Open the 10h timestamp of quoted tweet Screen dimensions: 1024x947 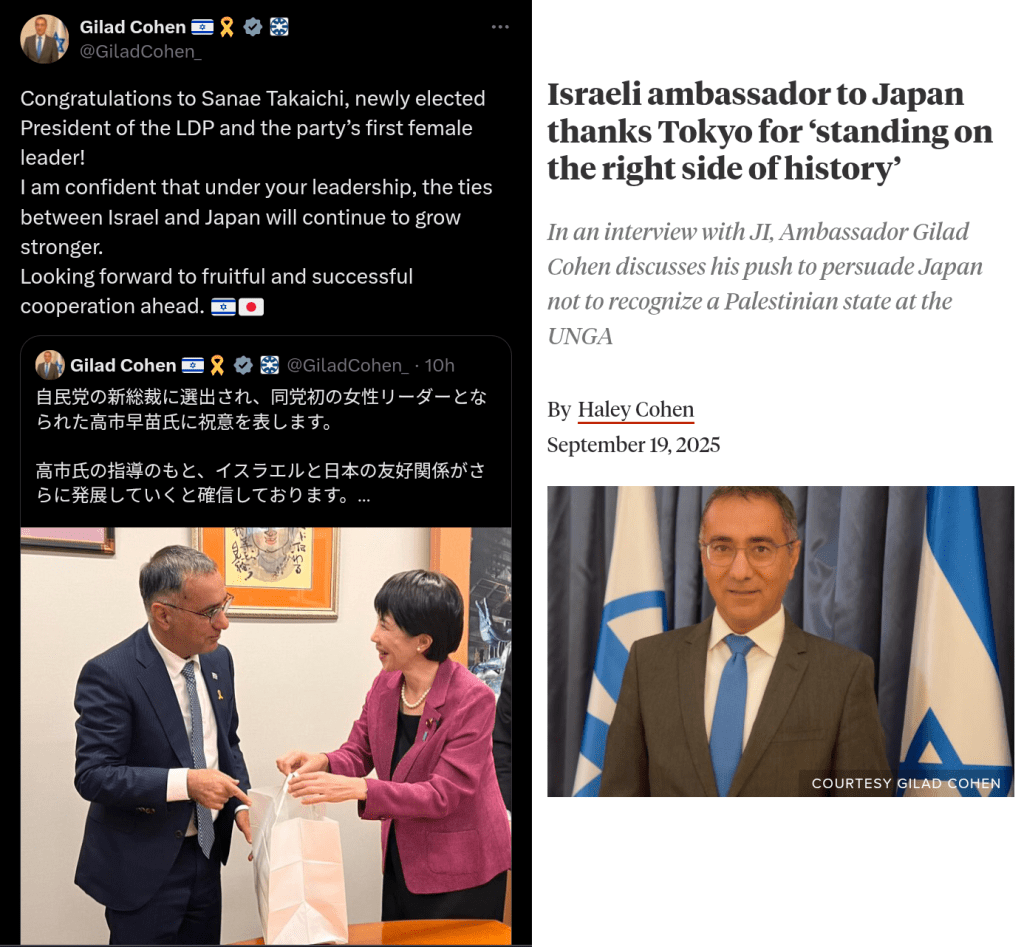coord(440,365)
